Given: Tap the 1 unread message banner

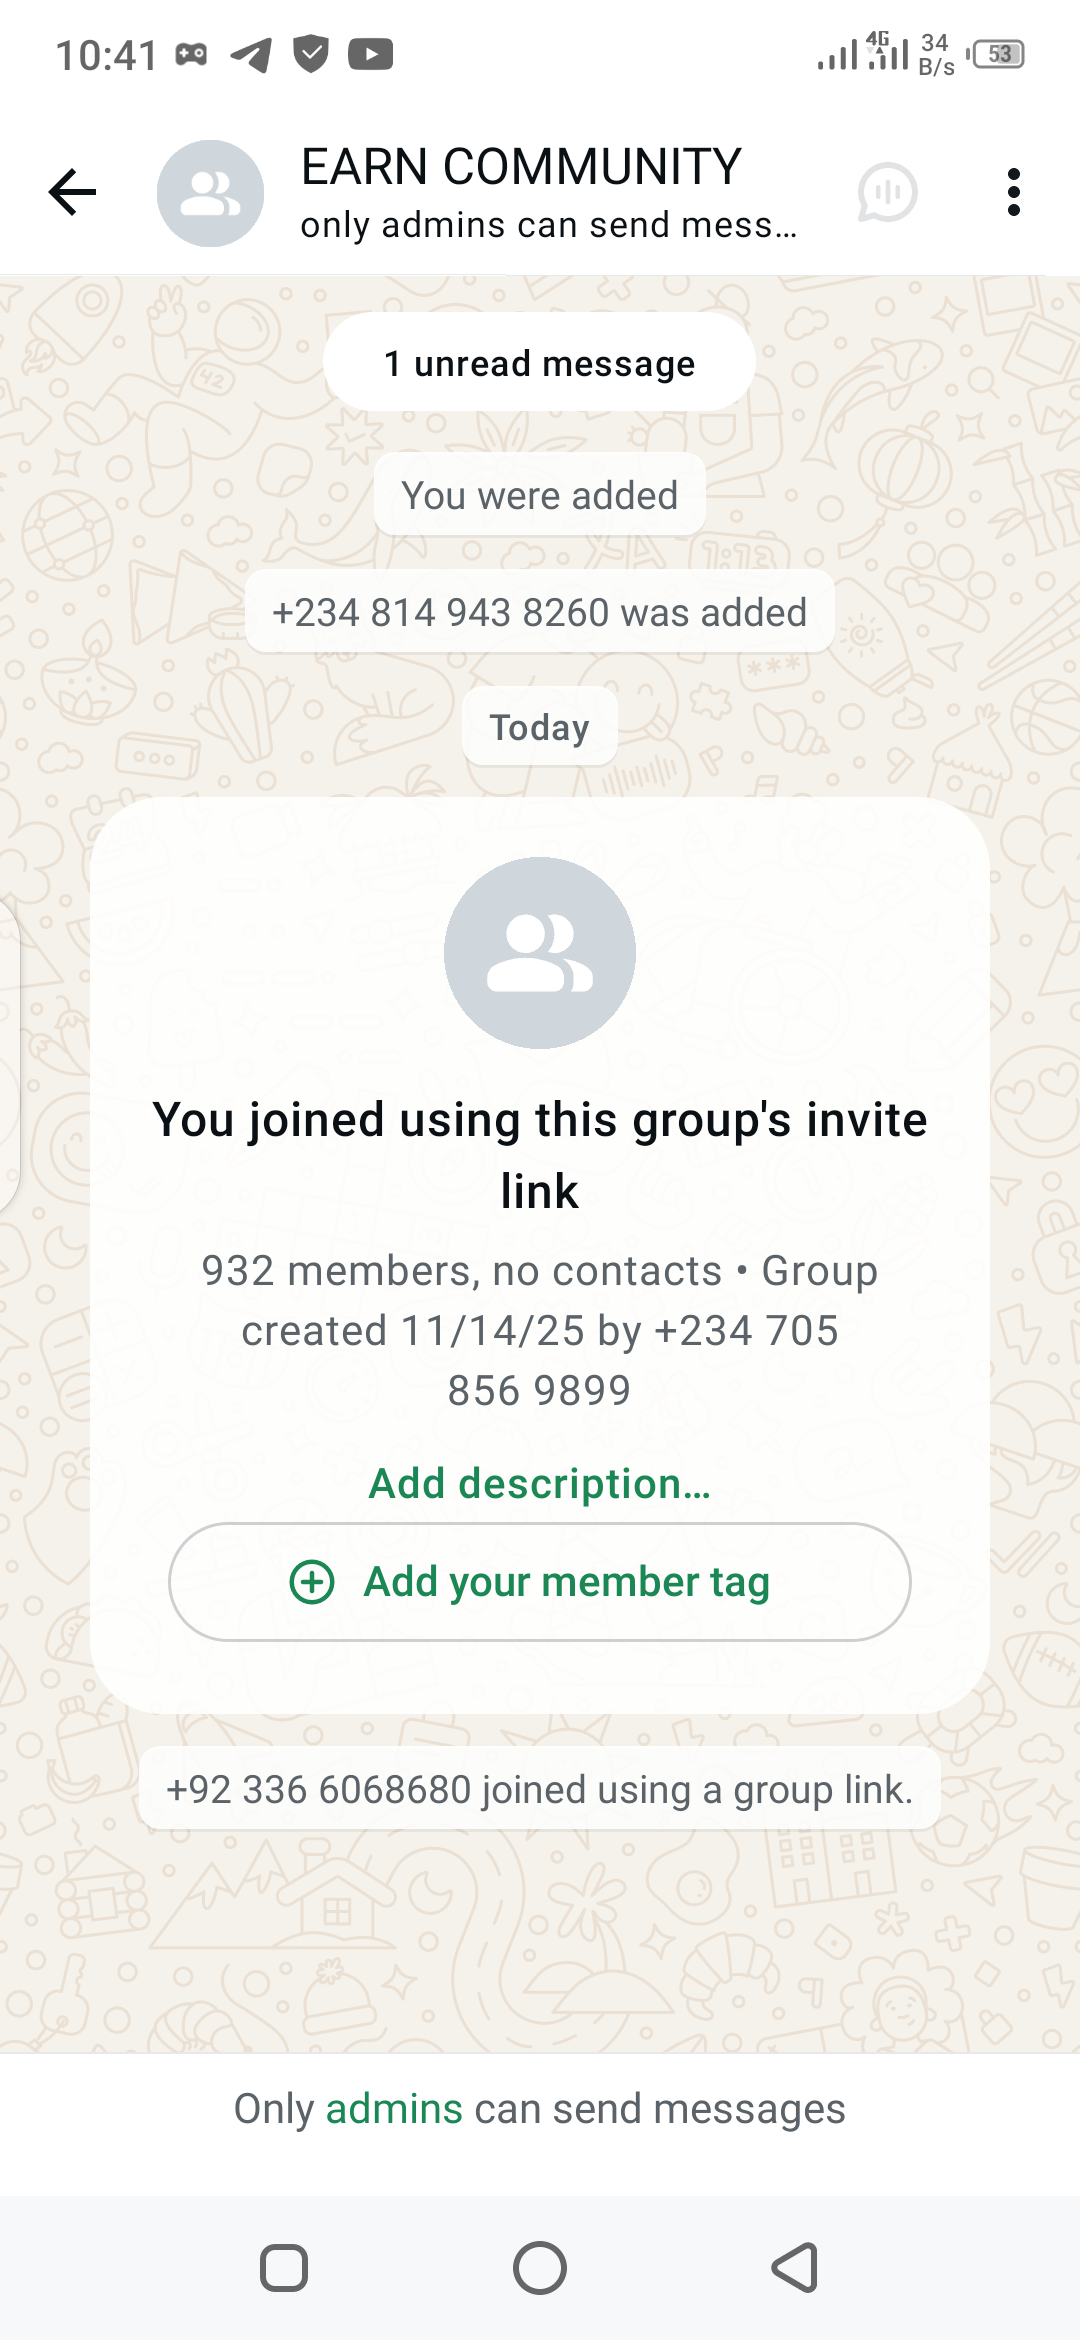Looking at the screenshot, I should pos(539,363).
